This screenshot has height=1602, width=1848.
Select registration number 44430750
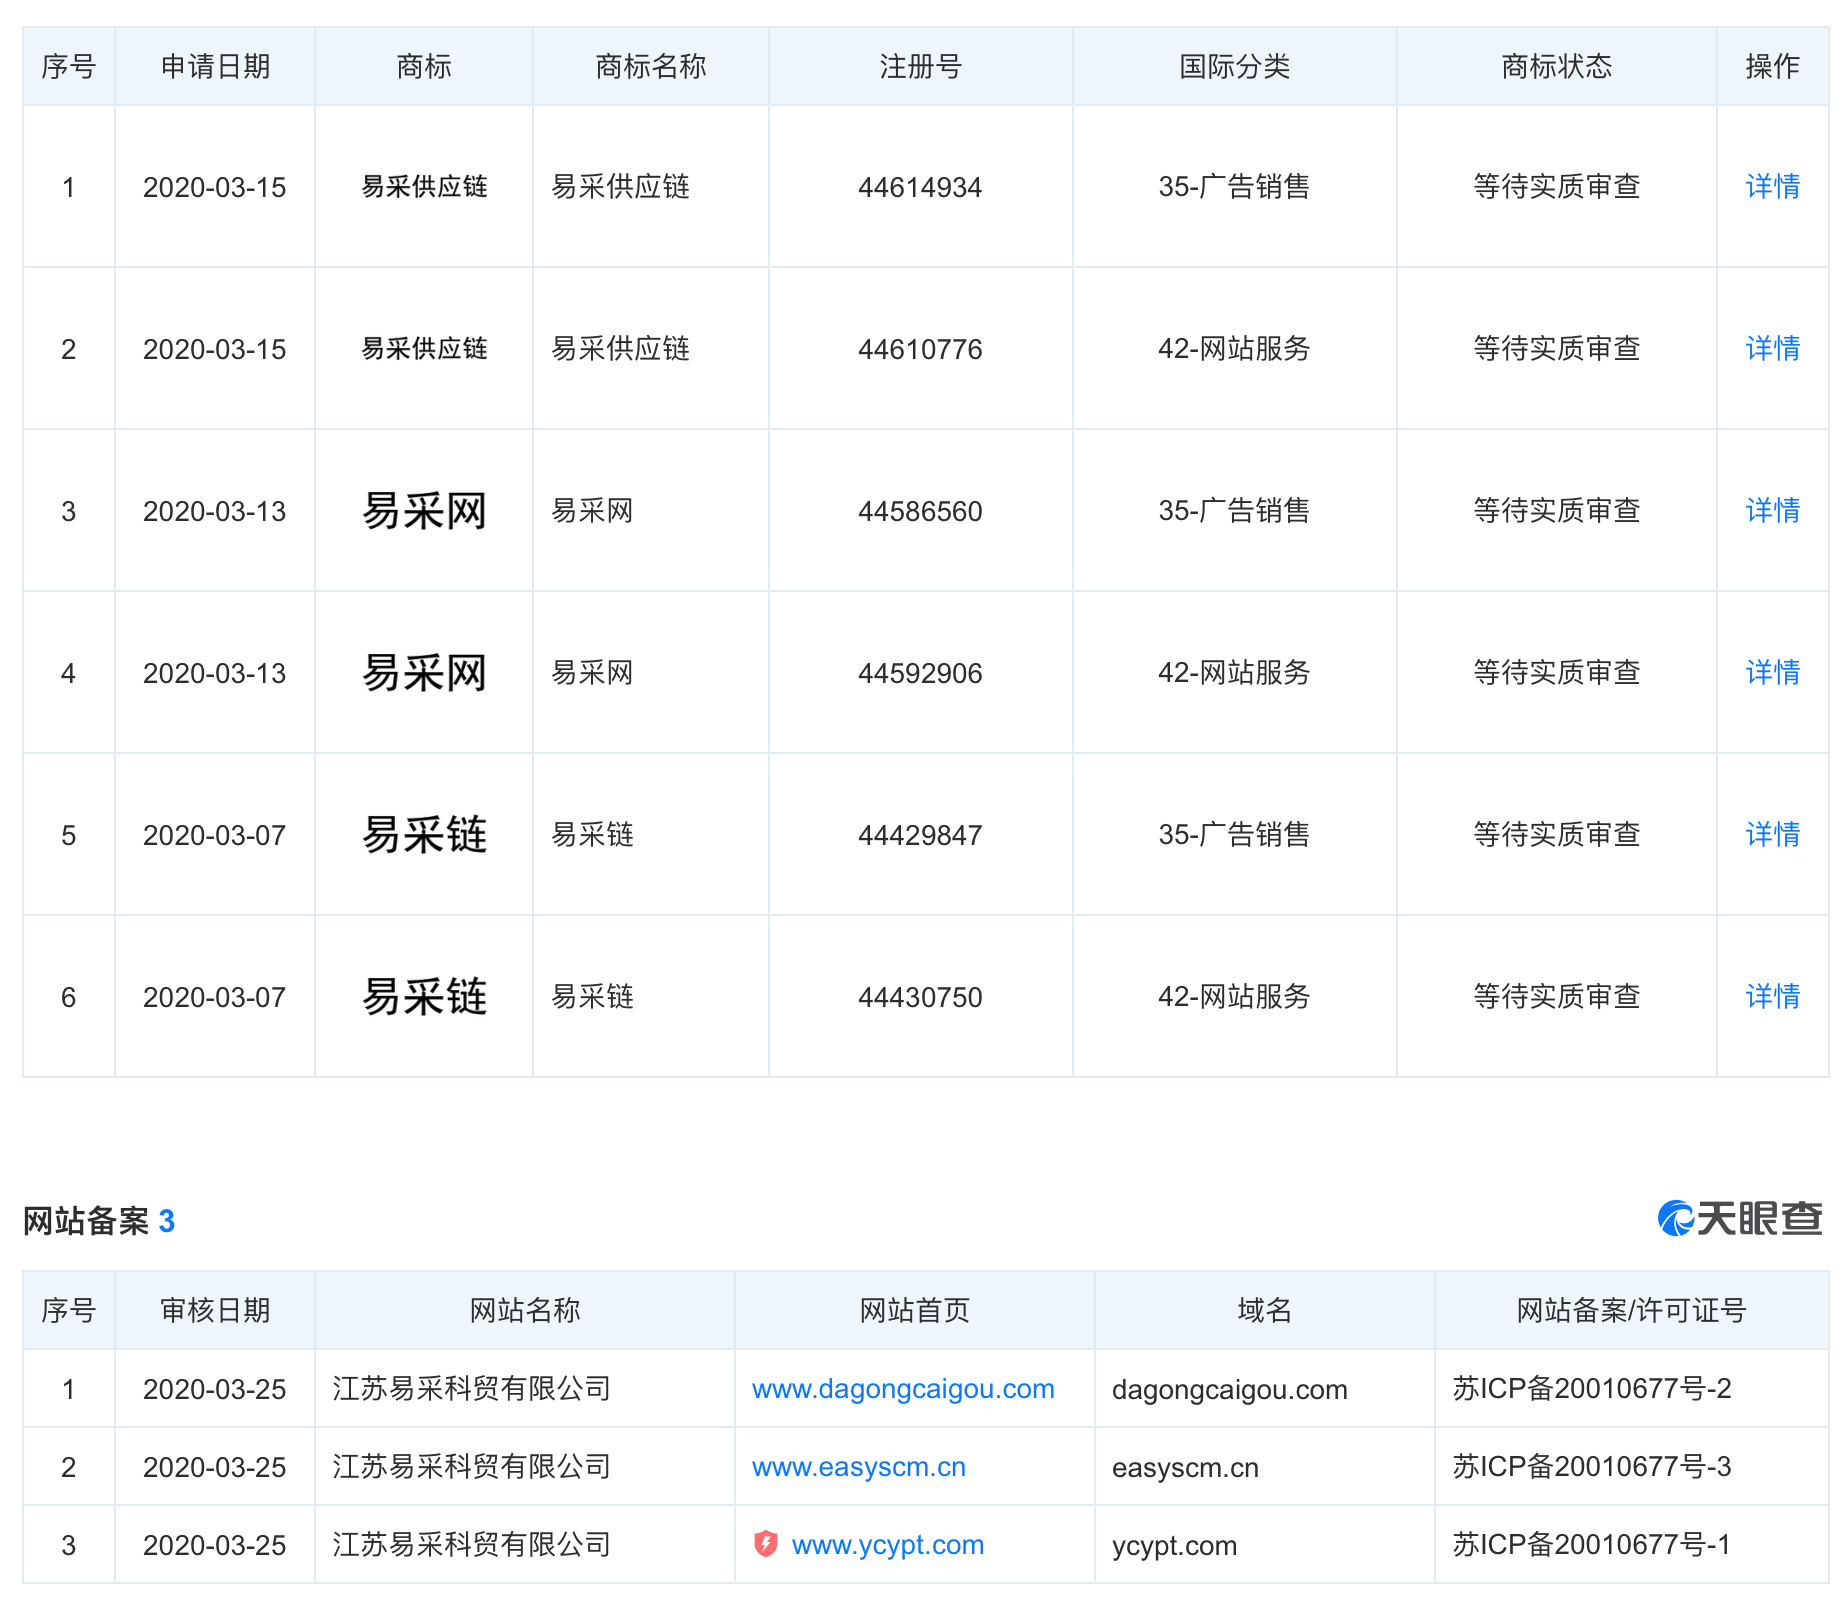(920, 997)
